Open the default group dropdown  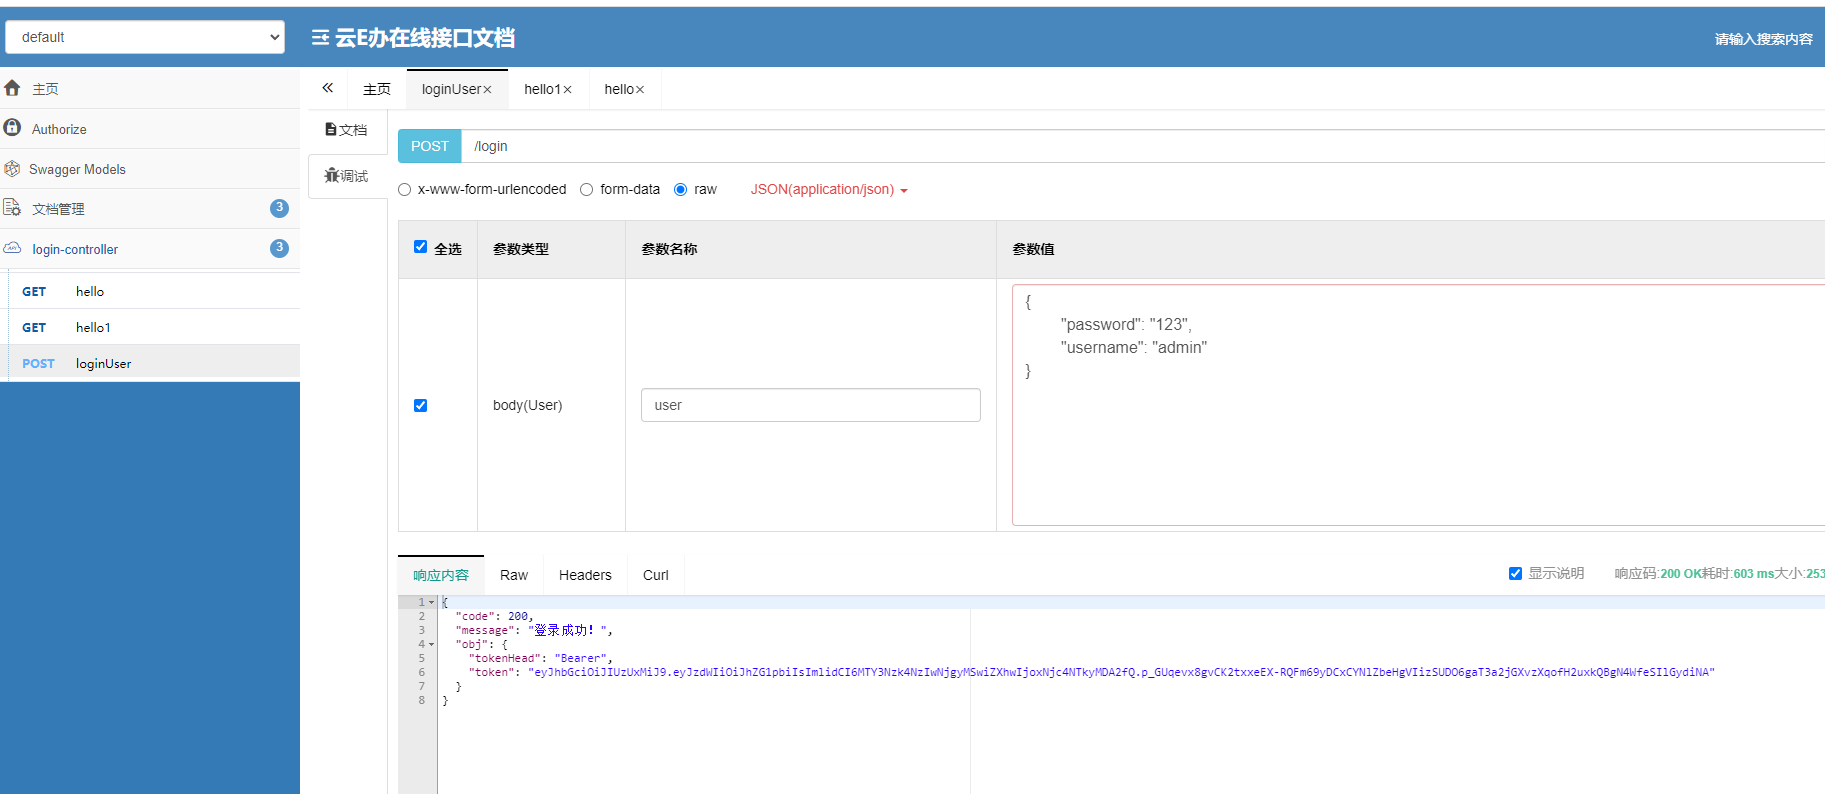point(145,37)
